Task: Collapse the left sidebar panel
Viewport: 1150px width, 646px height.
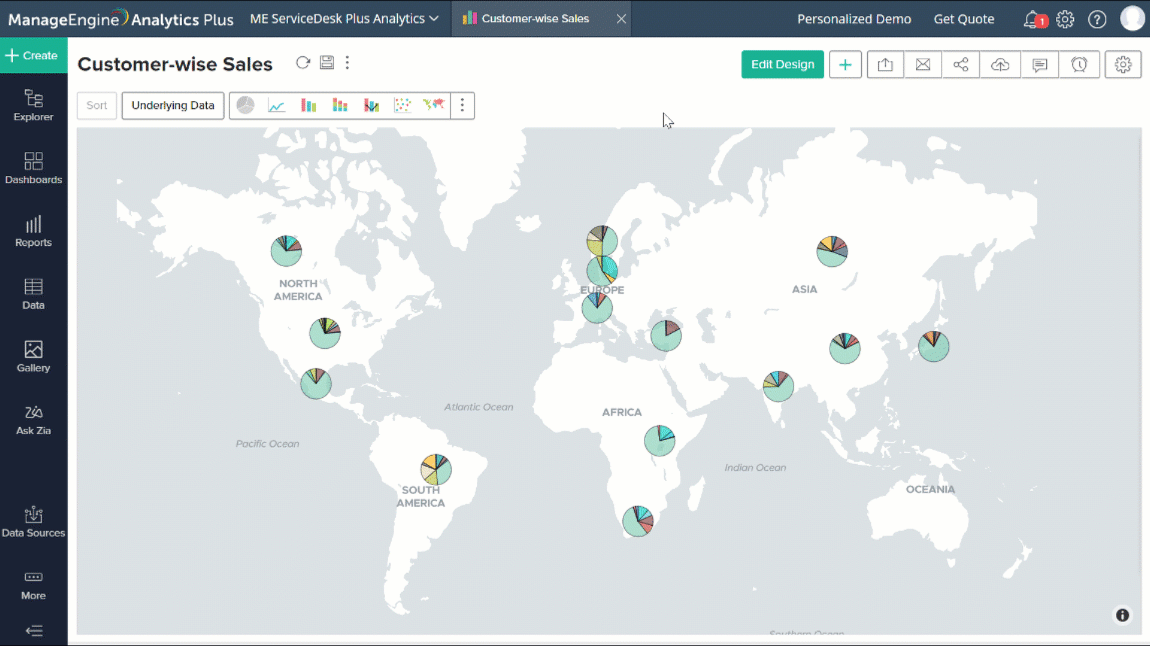Action: pos(33,630)
